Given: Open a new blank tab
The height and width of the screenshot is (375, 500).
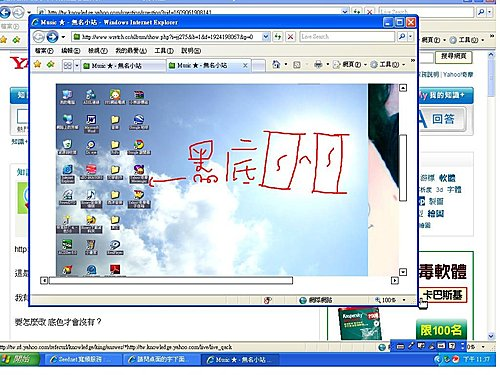Looking at the screenshot, I should coord(258,66).
